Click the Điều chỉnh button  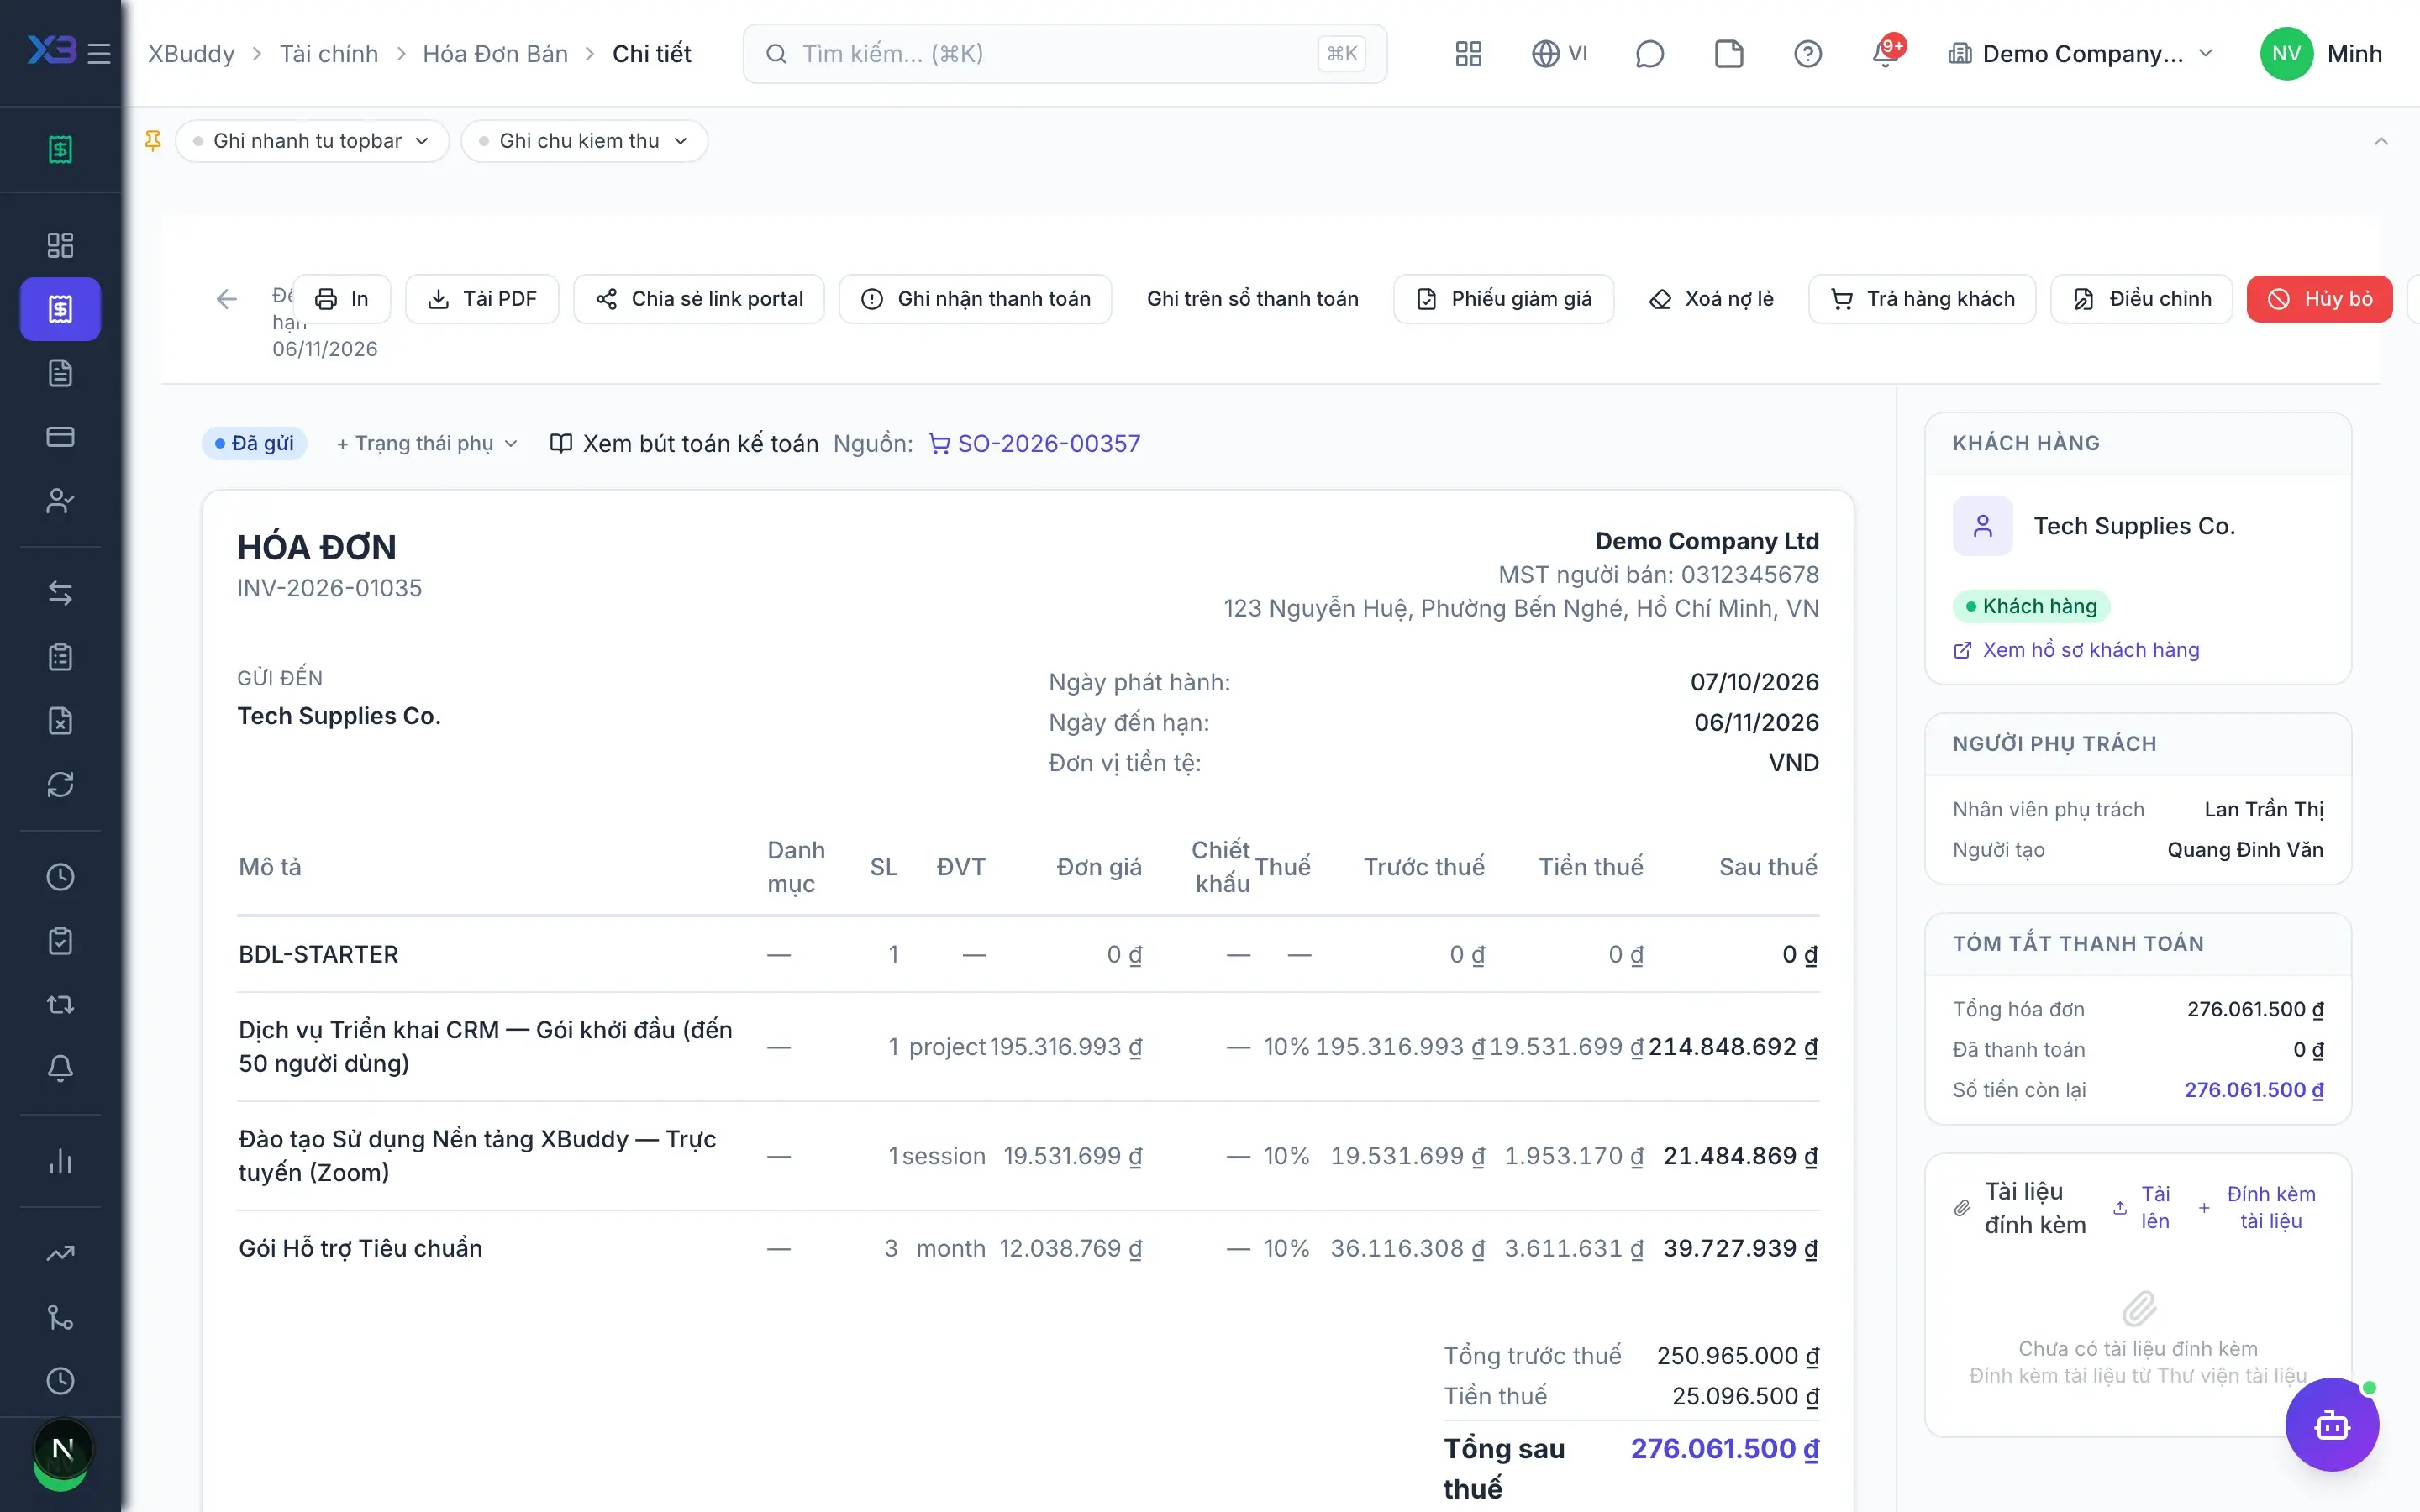click(x=2141, y=298)
